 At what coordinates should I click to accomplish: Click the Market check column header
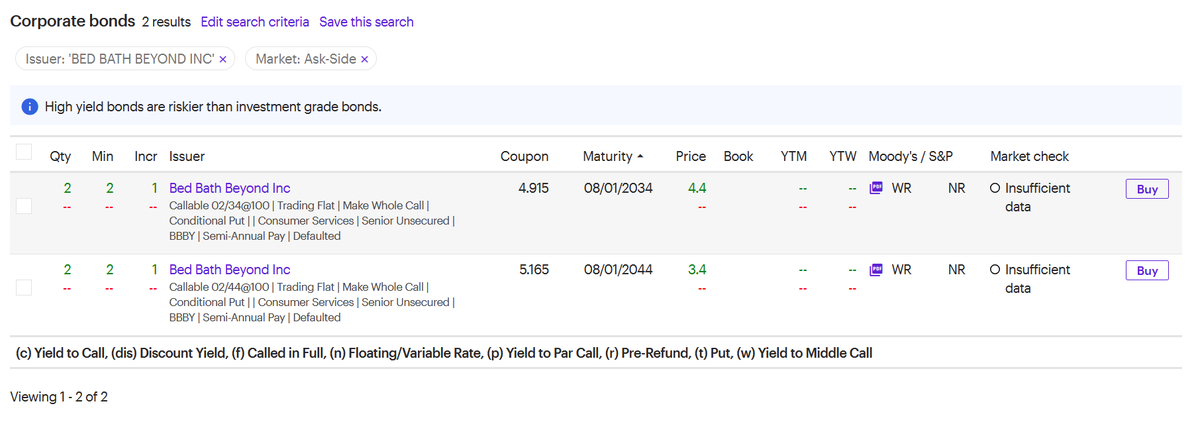pos(1029,156)
